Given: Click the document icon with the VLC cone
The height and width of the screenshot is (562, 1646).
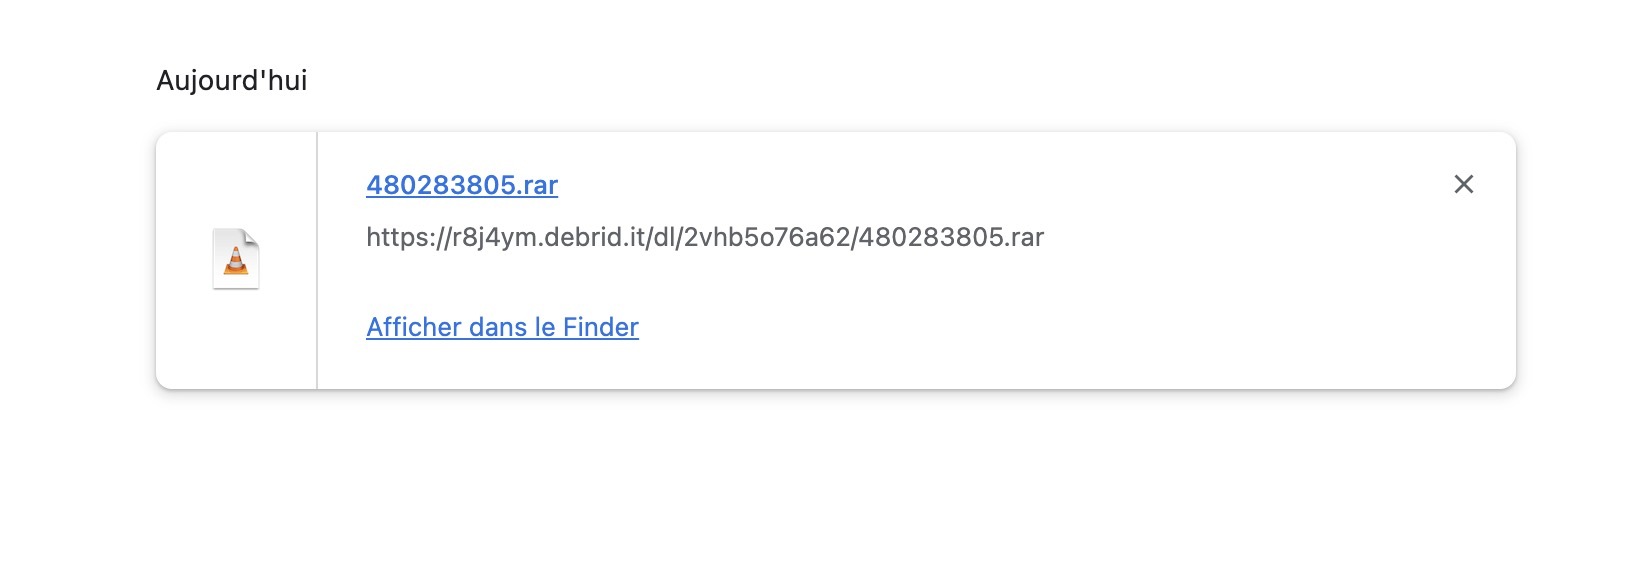Looking at the screenshot, I should [x=236, y=259].
